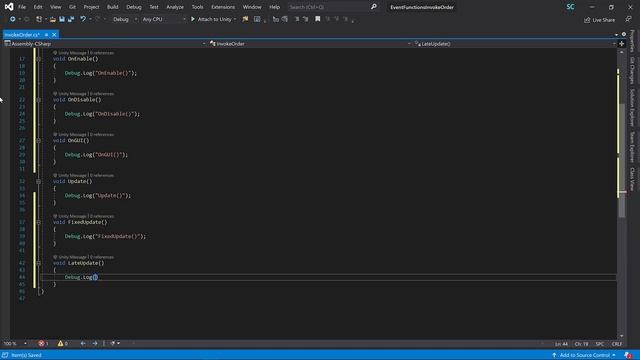Image resolution: width=640 pixels, height=360 pixels.
Task: Open the Build menu
Action: pyautogui.click(x=112, y=7)
